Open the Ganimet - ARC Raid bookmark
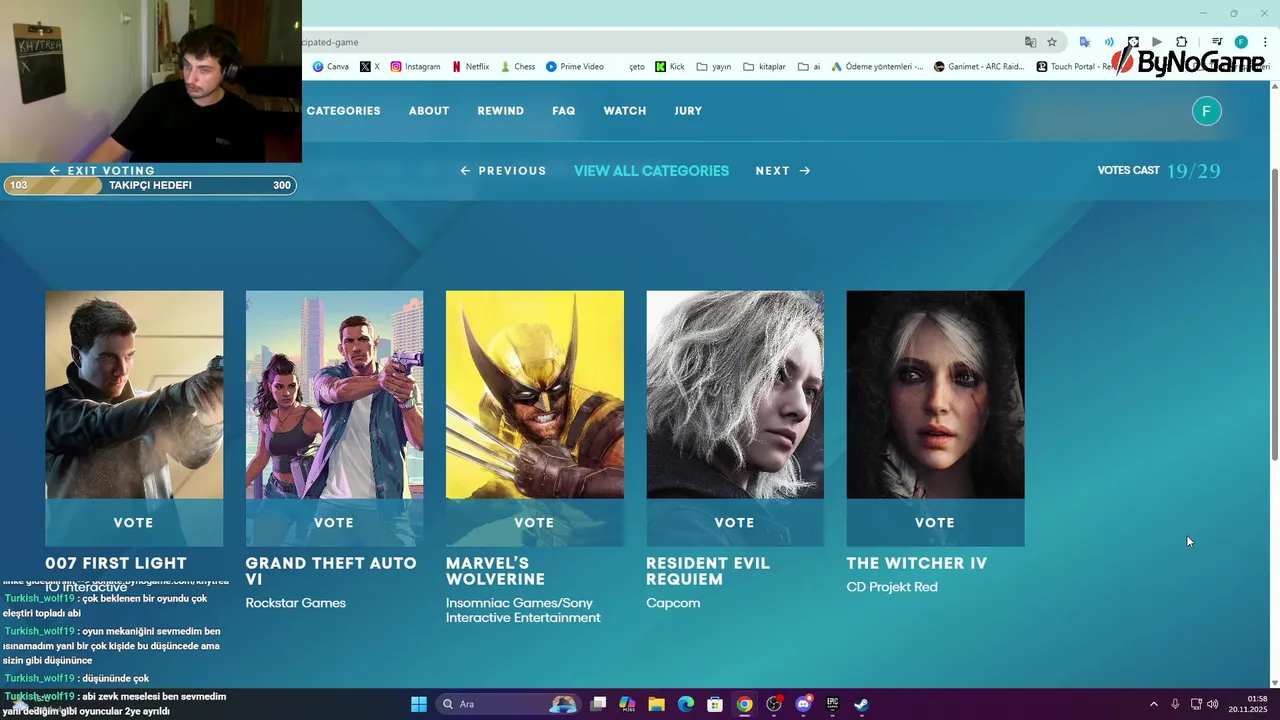This screenshot has width=1280, height=720. tap(980, 67)
